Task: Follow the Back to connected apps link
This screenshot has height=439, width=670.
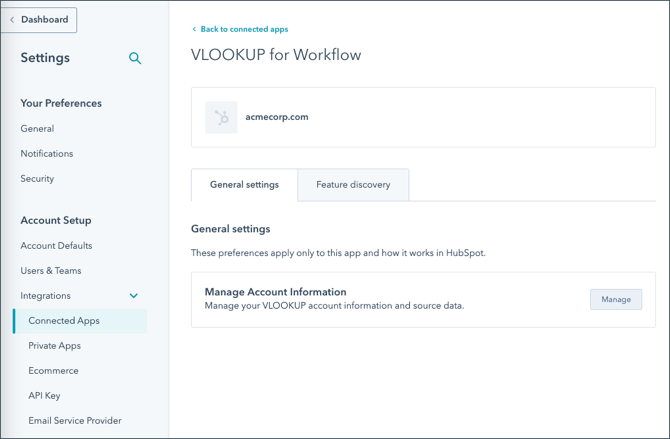Action: (240, 29)
